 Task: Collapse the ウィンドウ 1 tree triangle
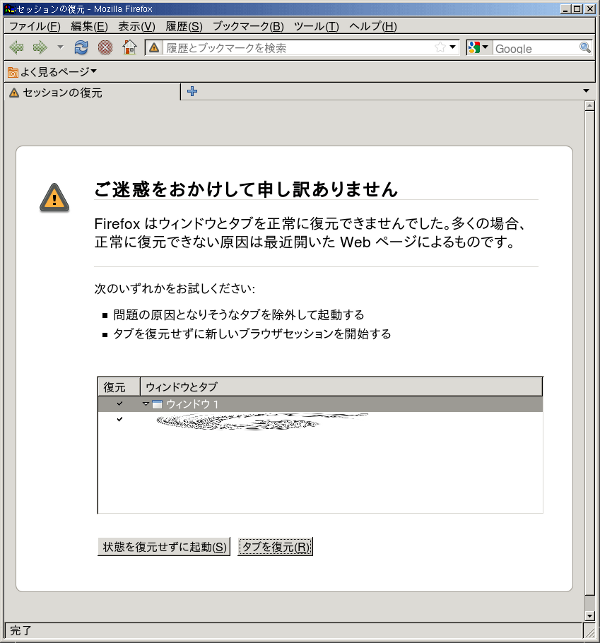point(145,404)
